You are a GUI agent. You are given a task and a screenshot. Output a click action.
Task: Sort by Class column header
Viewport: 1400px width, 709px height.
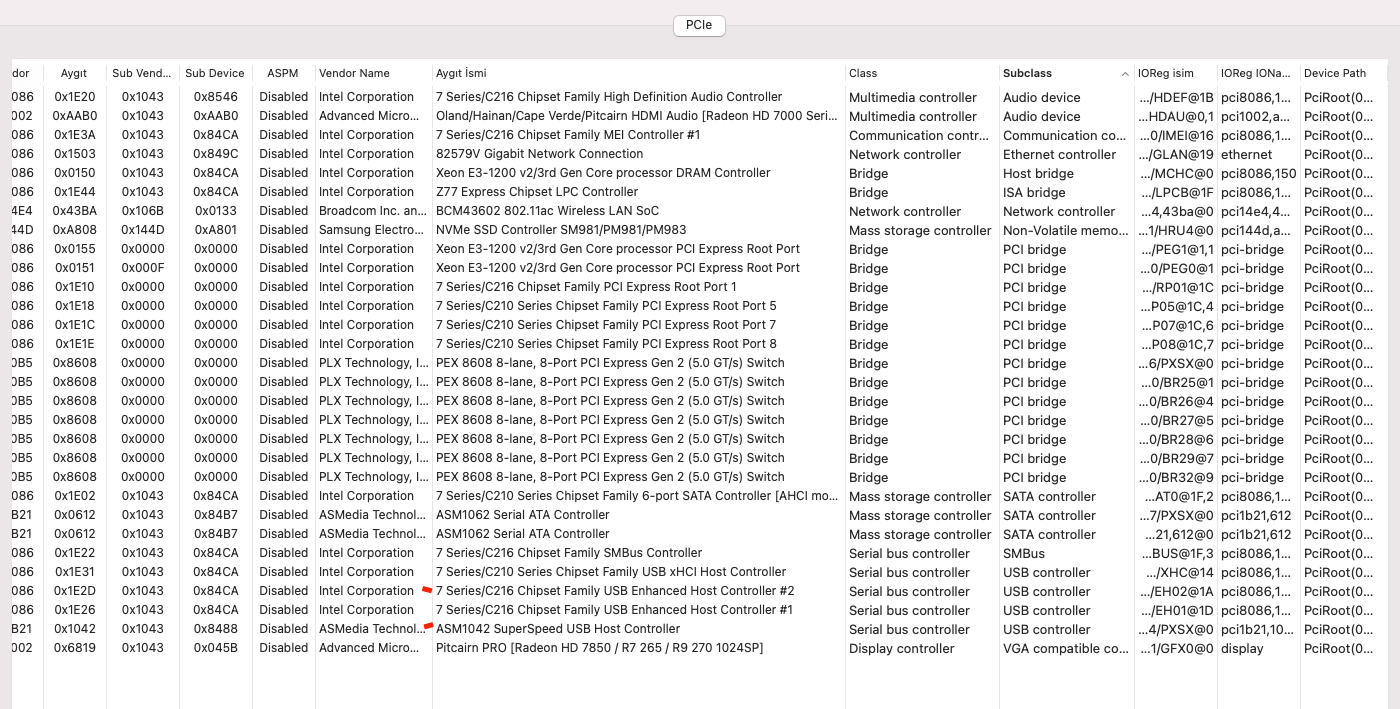pyautogui.click(x=863, y=73)
